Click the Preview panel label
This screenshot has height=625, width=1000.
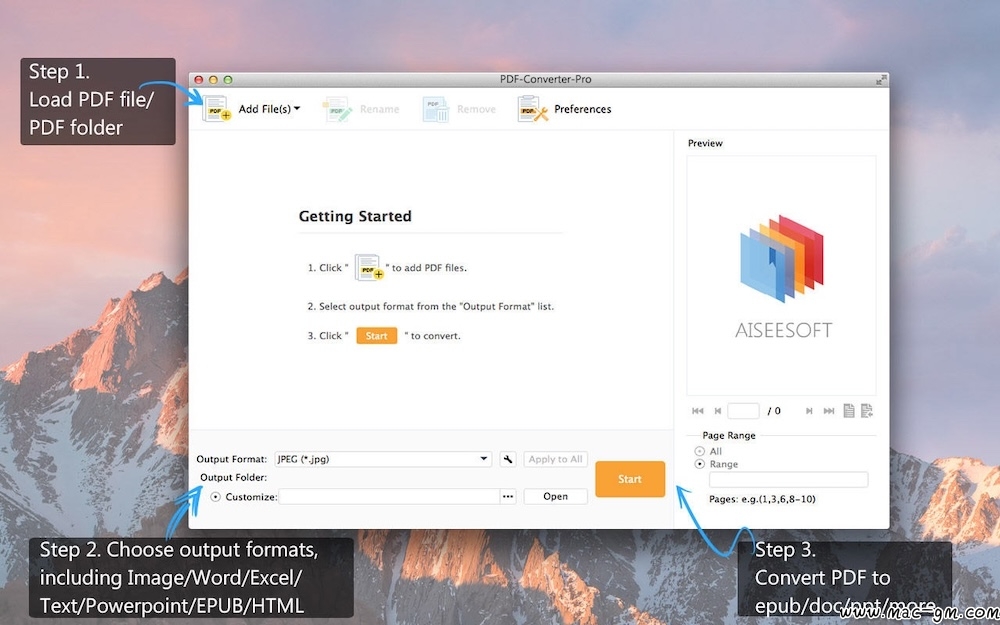click(705, 143)
